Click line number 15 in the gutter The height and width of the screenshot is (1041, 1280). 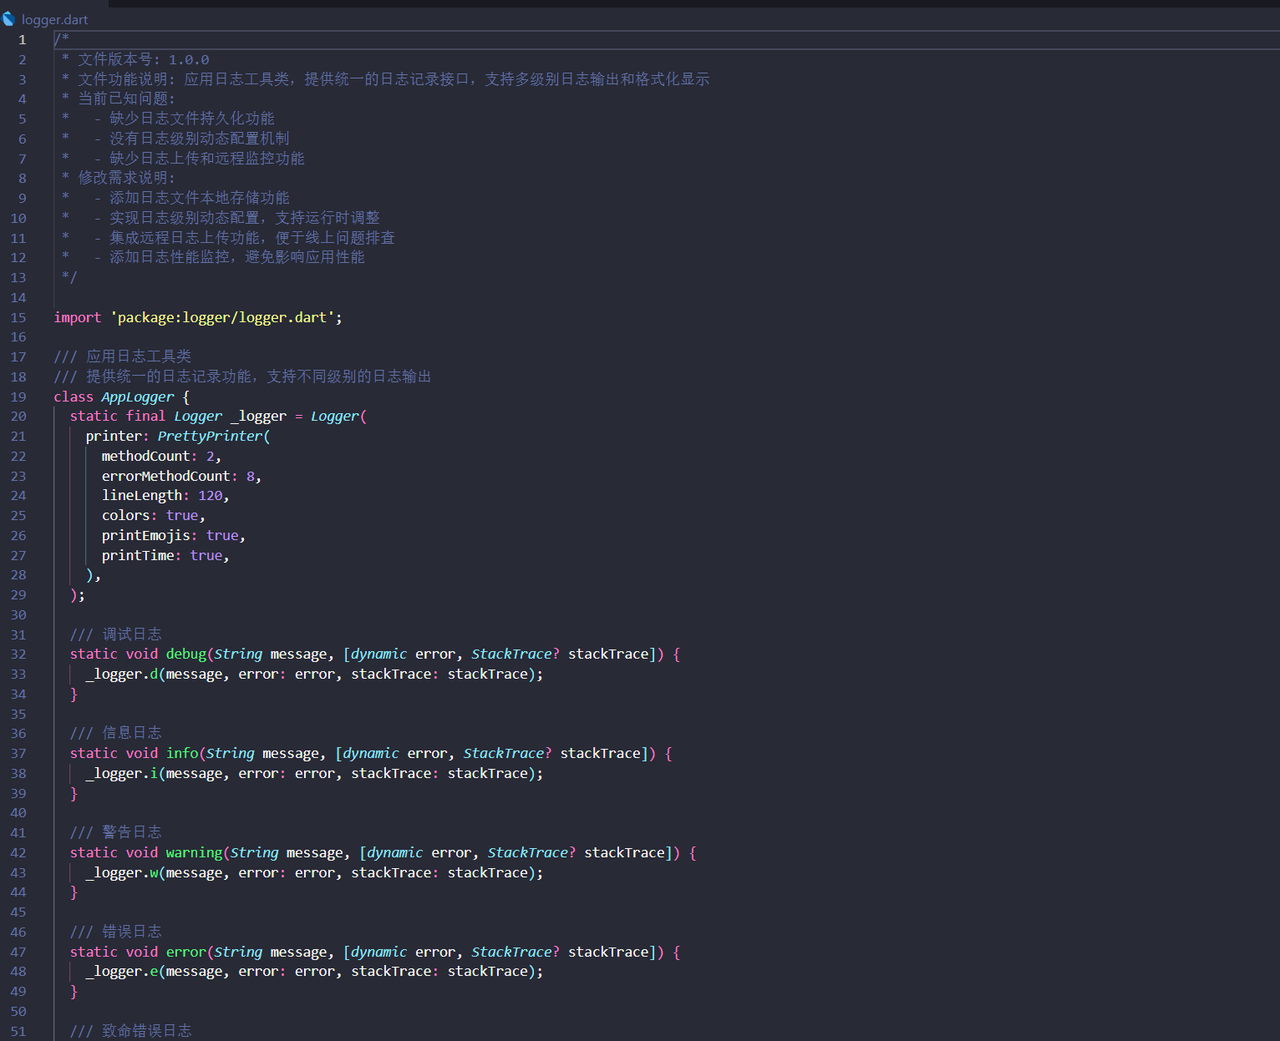[x=19, y=318]
